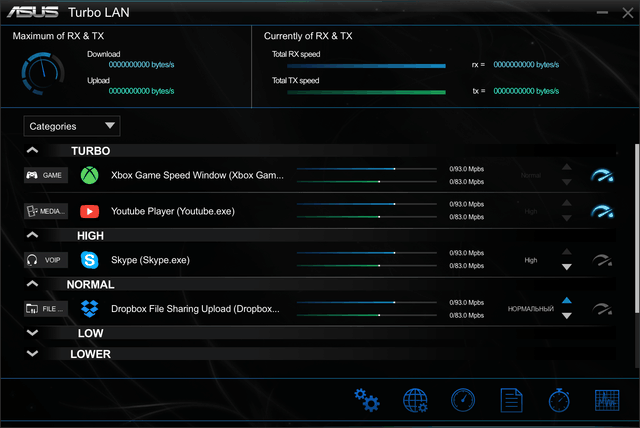Open the document log icon
This screenshot has width=640, height=428.
pos(511,400)
